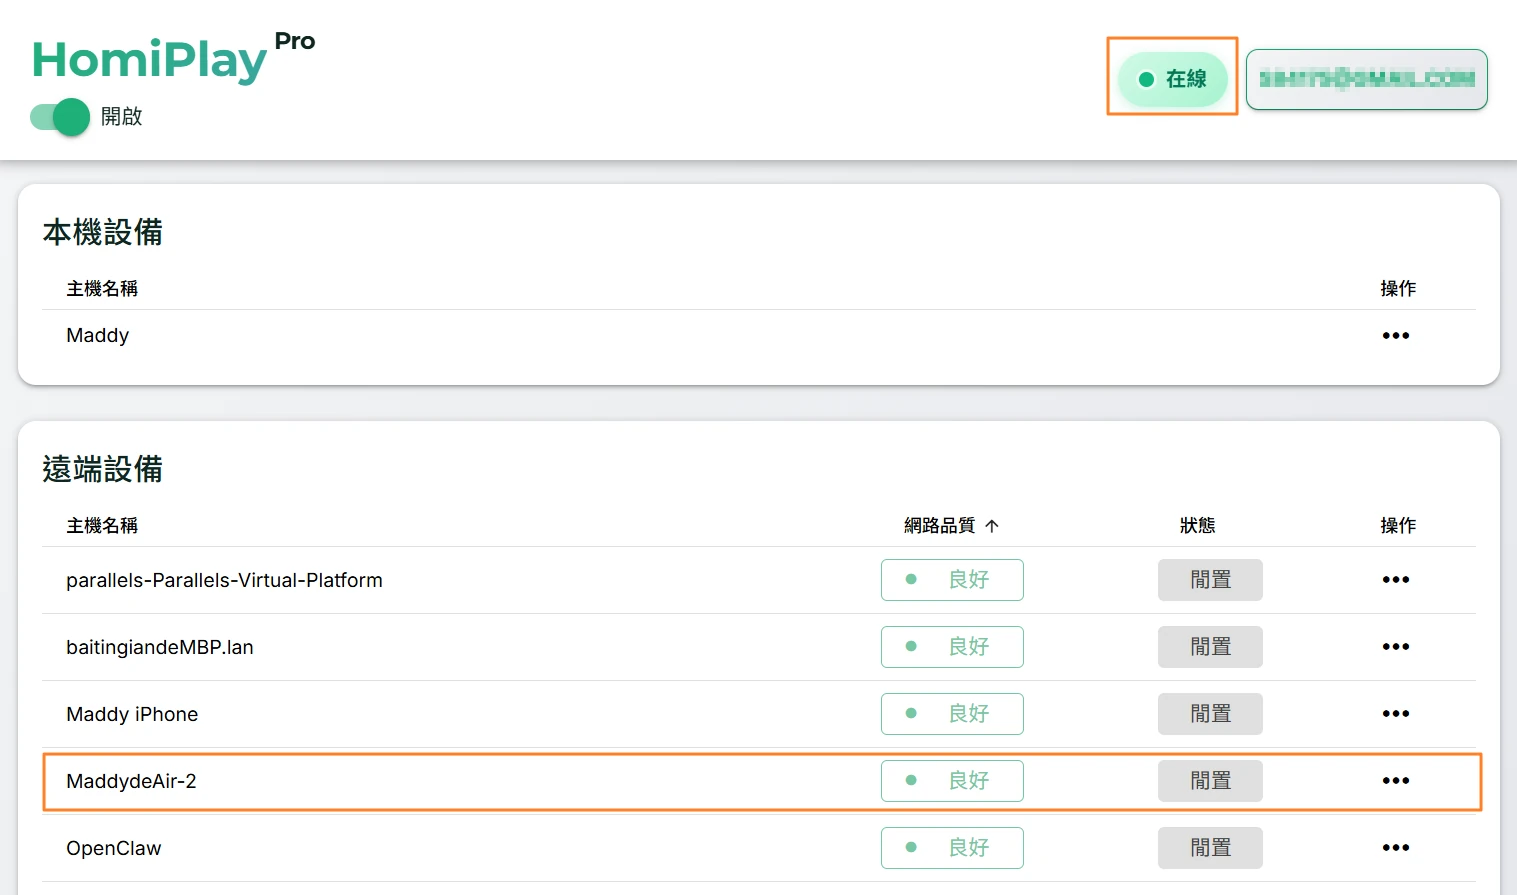1517x895 pixels.
Task: Select the parallels-Parallels-Virtual-Platform device name
Action: click(x=224, y=581)
